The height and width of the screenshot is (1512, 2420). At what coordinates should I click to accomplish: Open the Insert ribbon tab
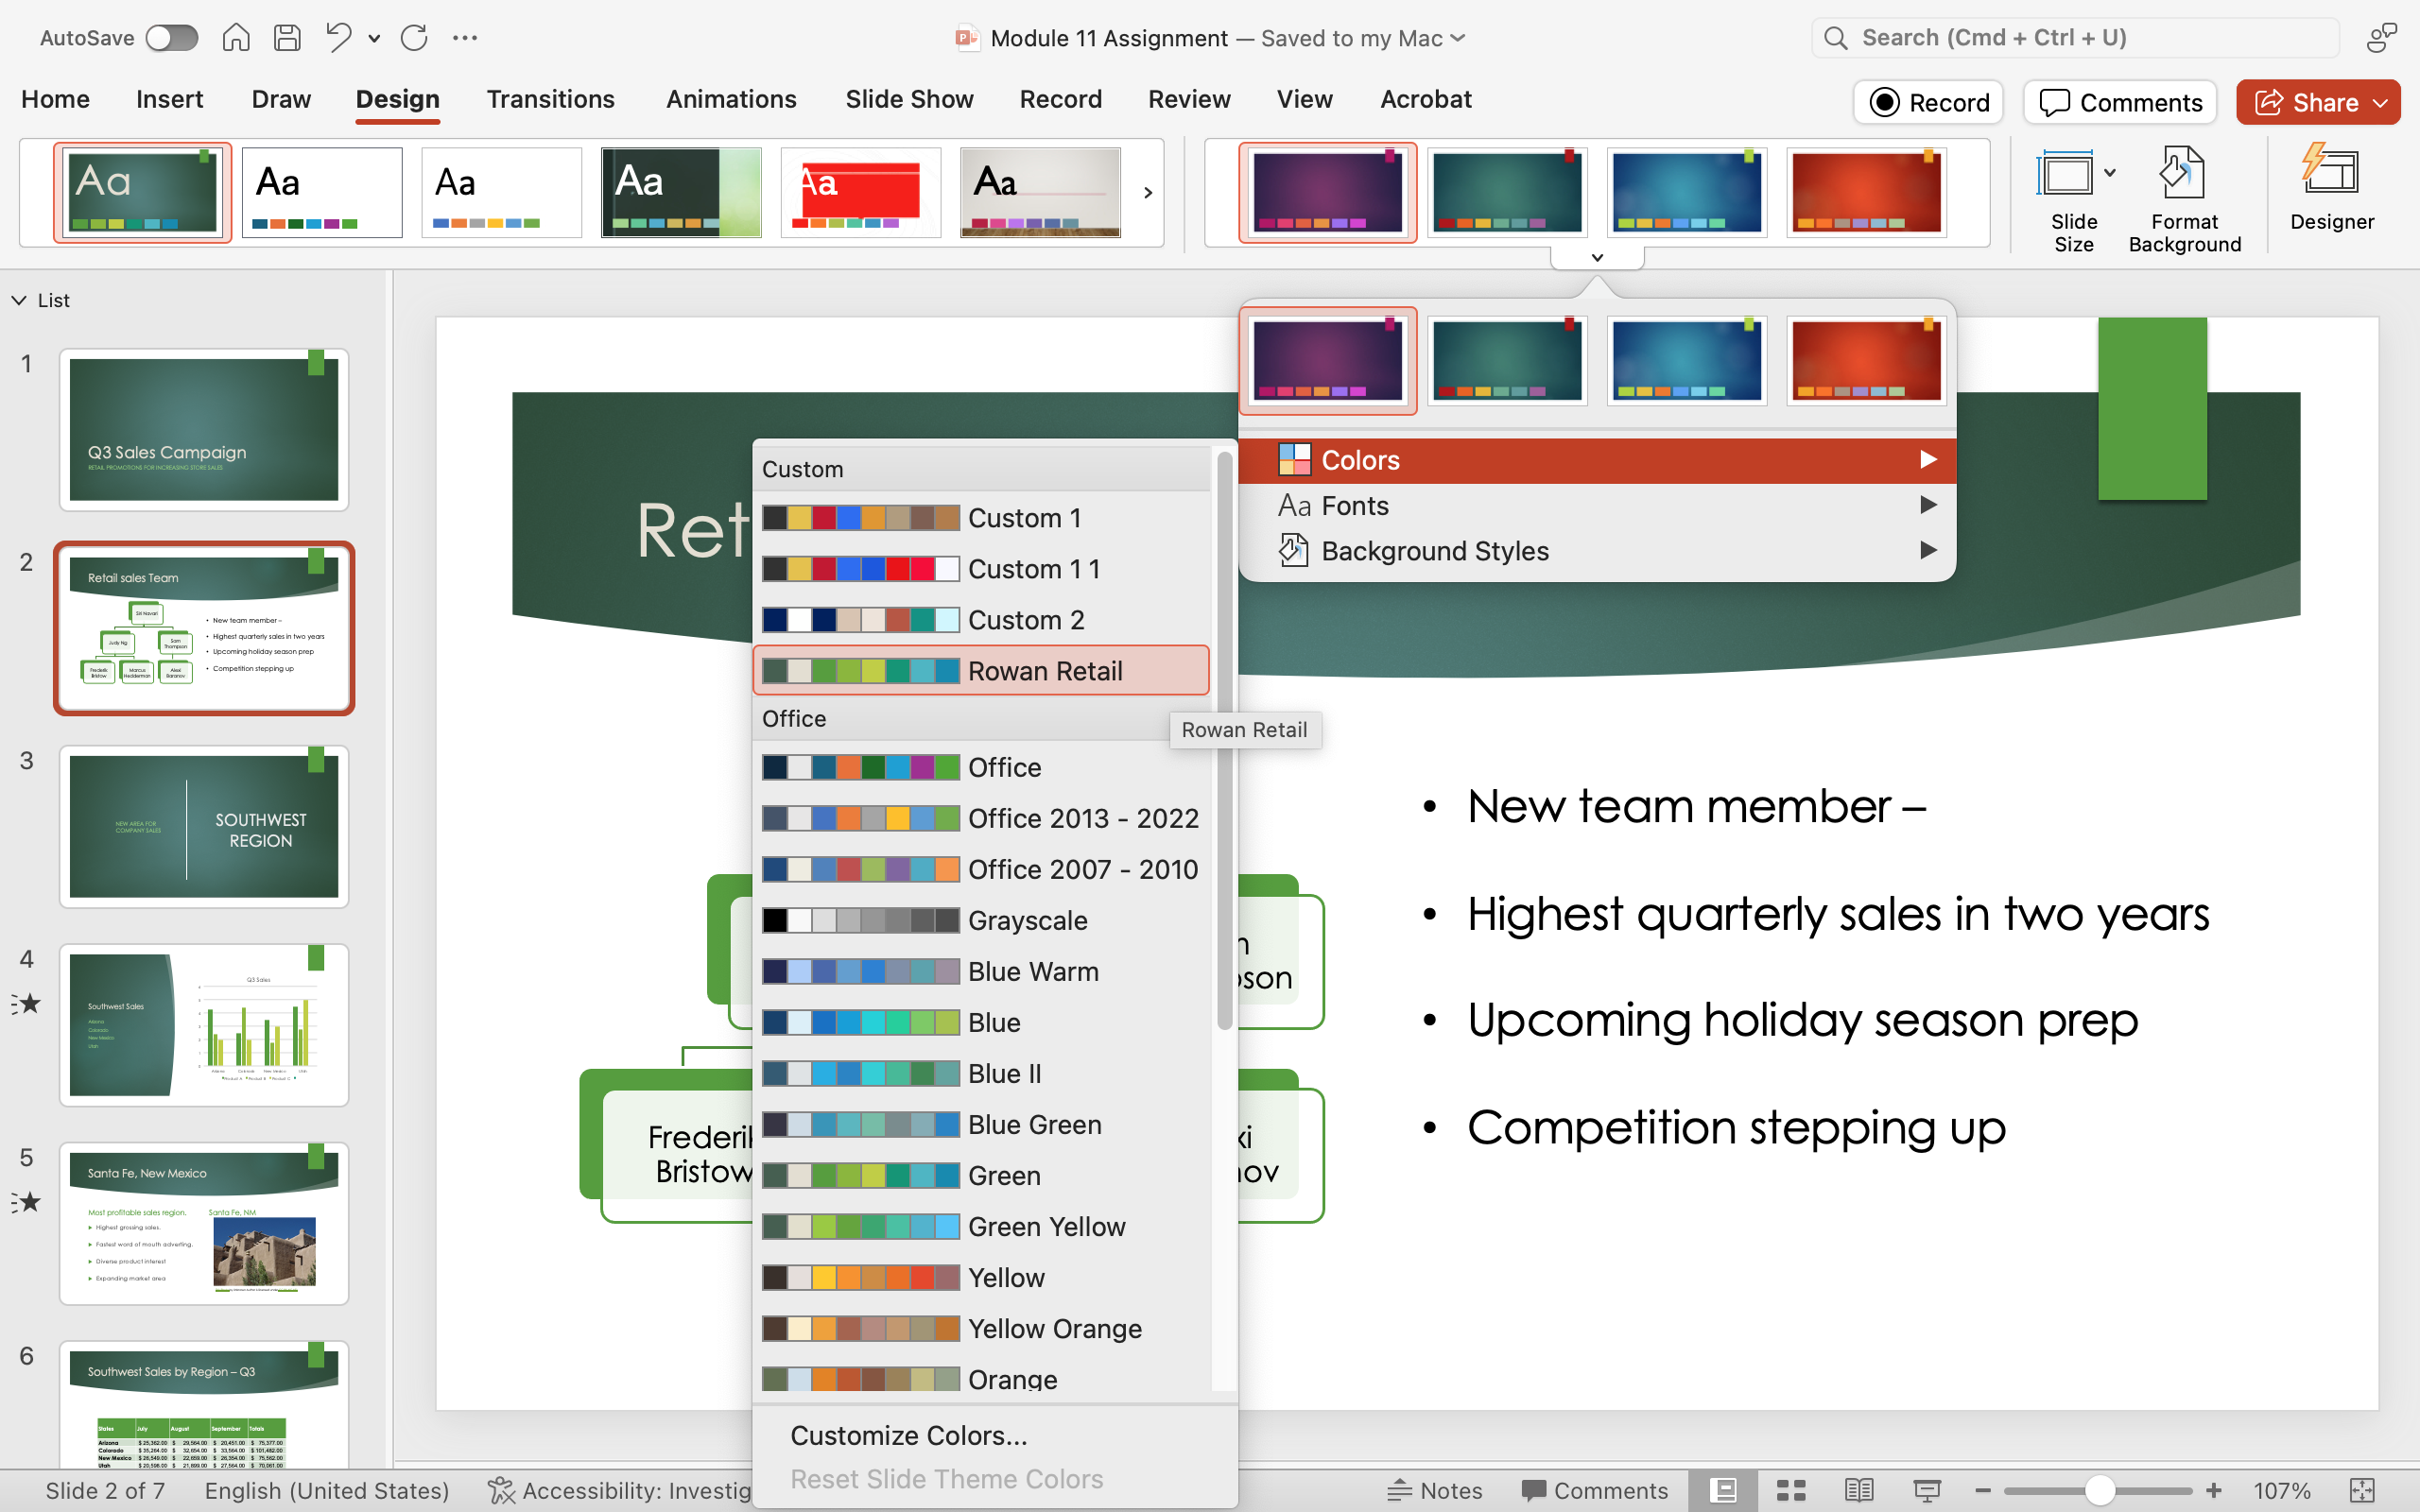point(169,99)
